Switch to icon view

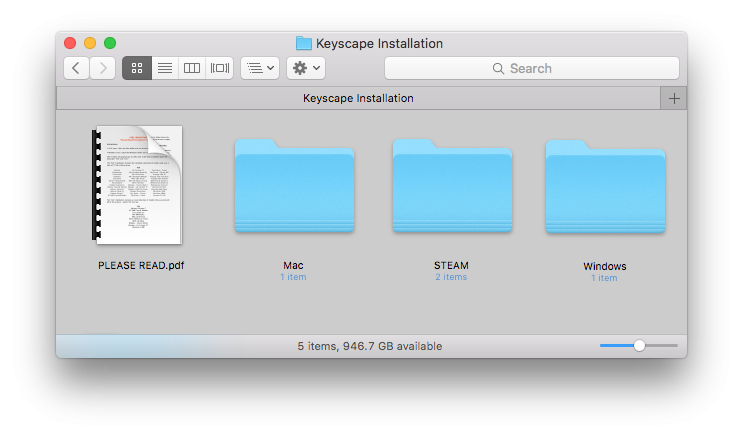coord(137,68)
